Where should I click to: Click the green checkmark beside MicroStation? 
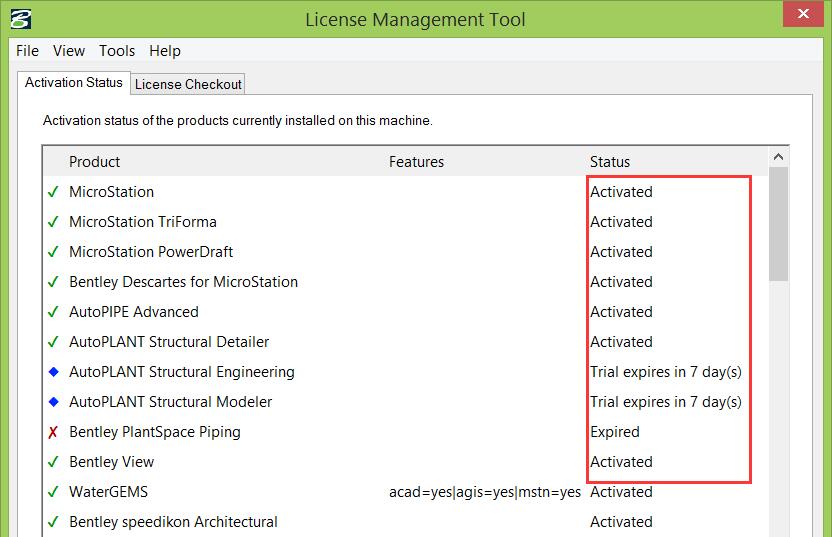(53, 192)
